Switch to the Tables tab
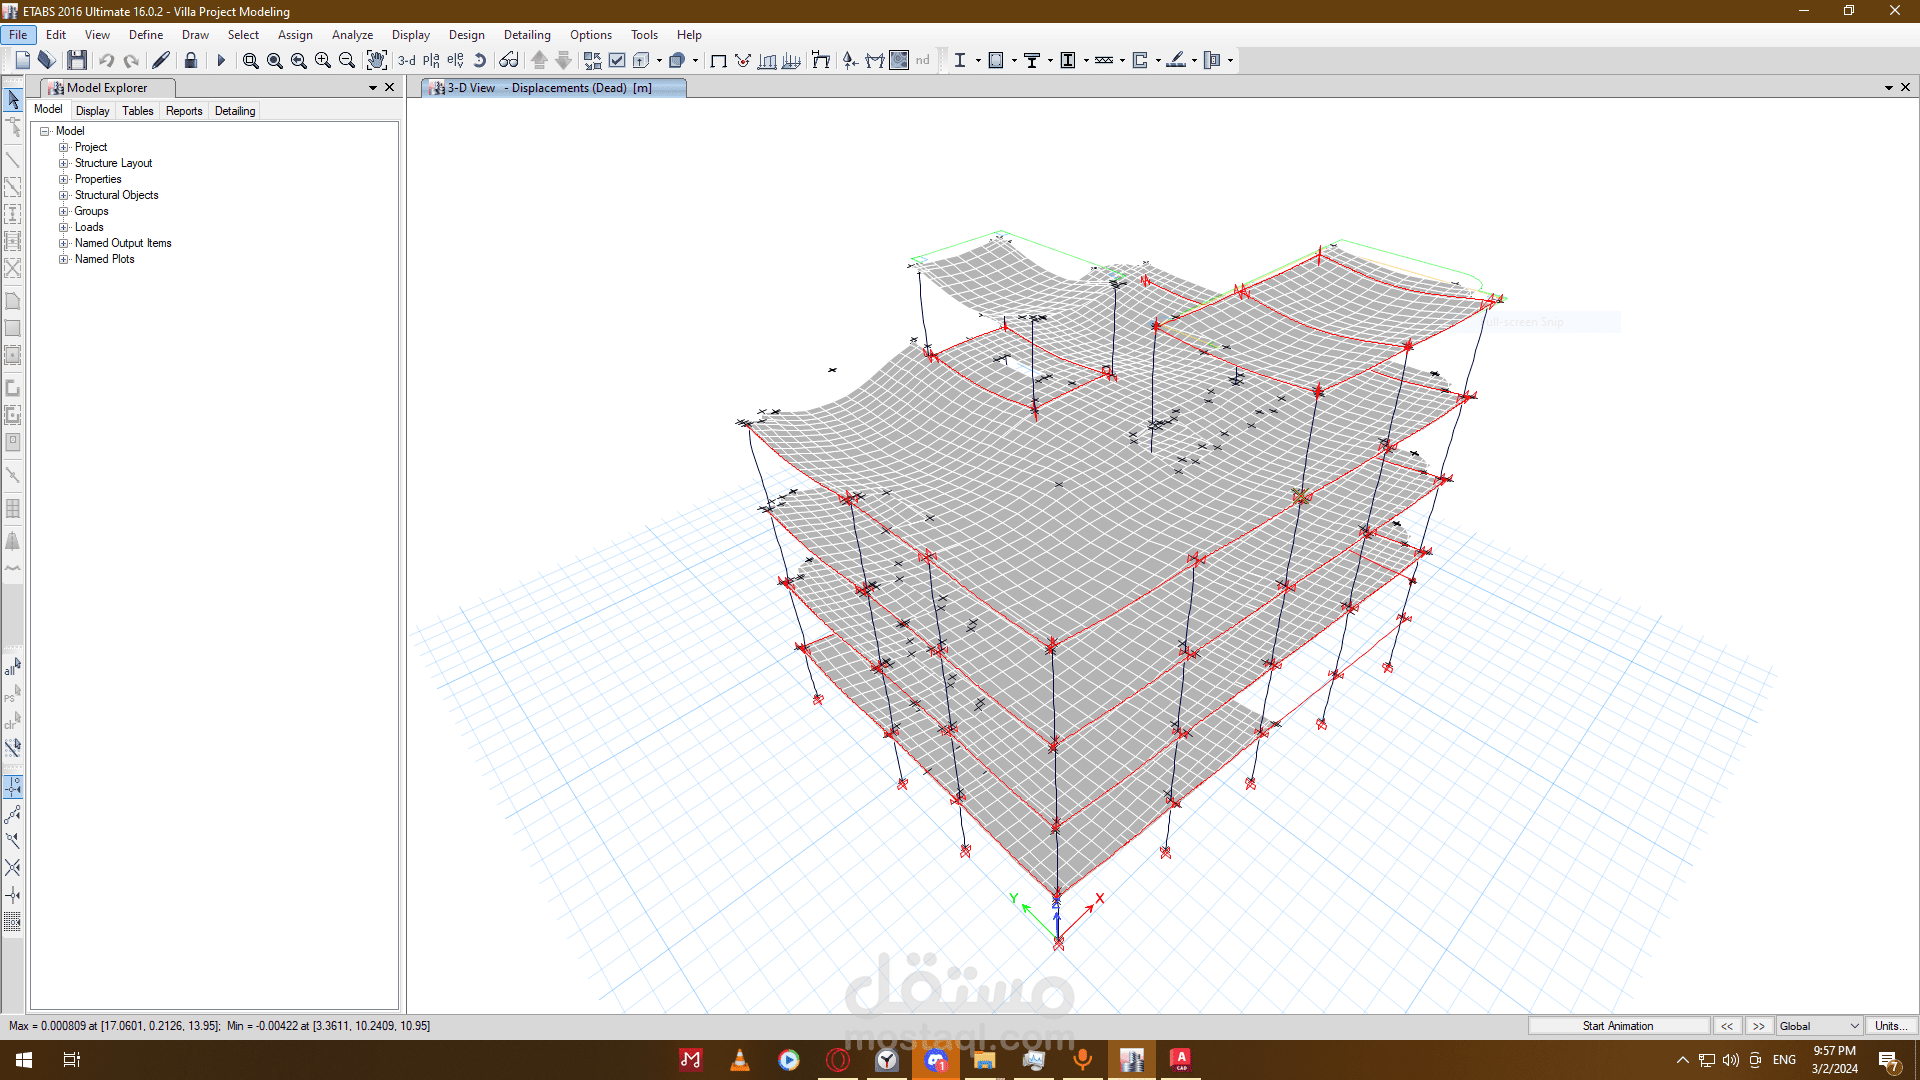Screen dimensions: 1920x1080 (138, 111)
